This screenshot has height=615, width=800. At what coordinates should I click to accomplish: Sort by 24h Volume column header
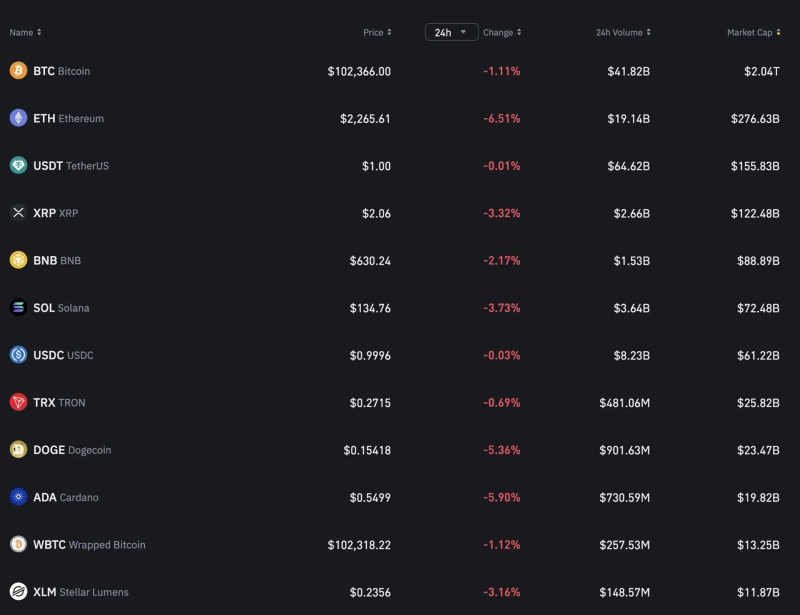[x=622, y=32]
